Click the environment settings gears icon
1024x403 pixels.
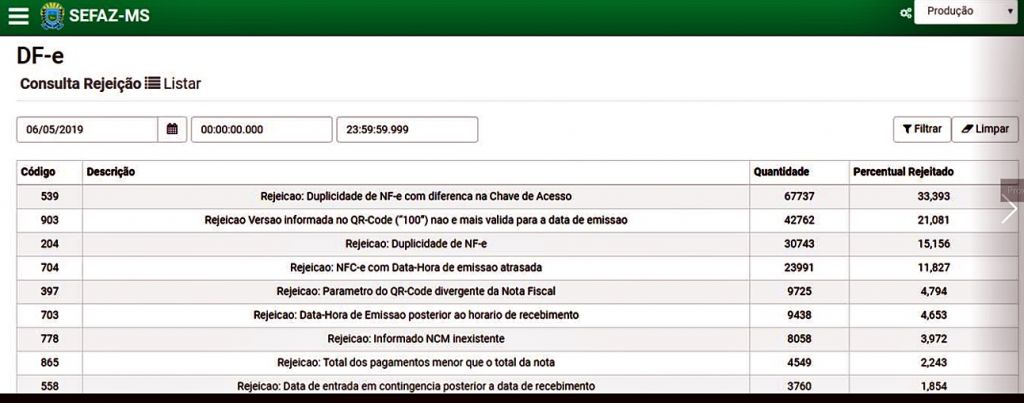905,13
